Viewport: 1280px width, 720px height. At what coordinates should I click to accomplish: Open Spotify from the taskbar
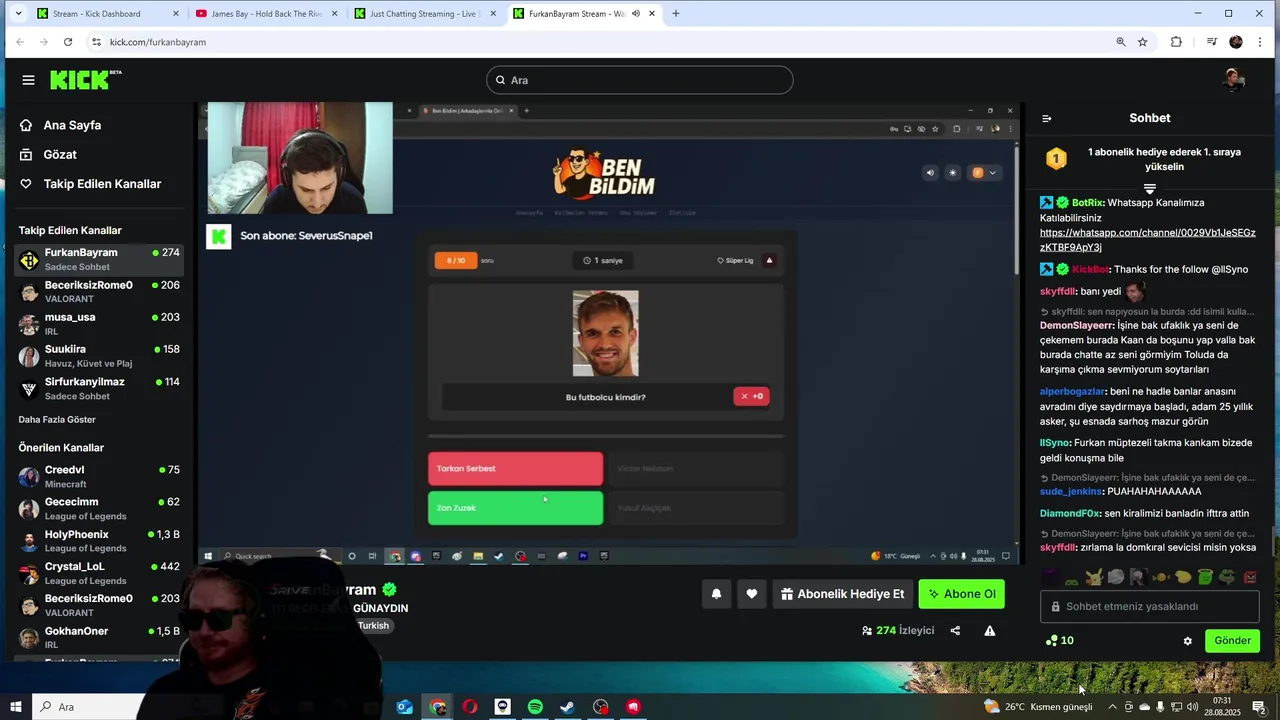pos(535,707)
